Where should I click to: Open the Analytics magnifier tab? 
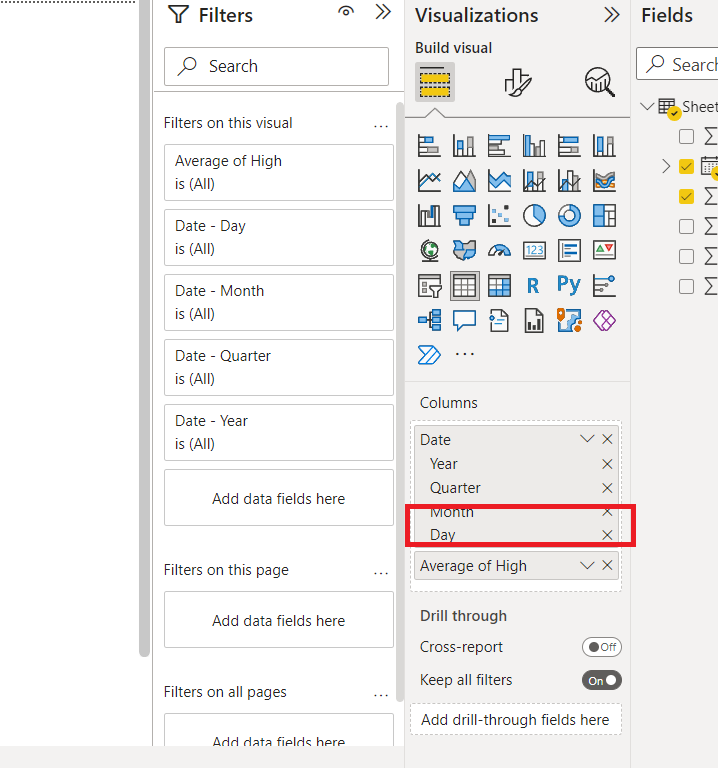point(599,82)
